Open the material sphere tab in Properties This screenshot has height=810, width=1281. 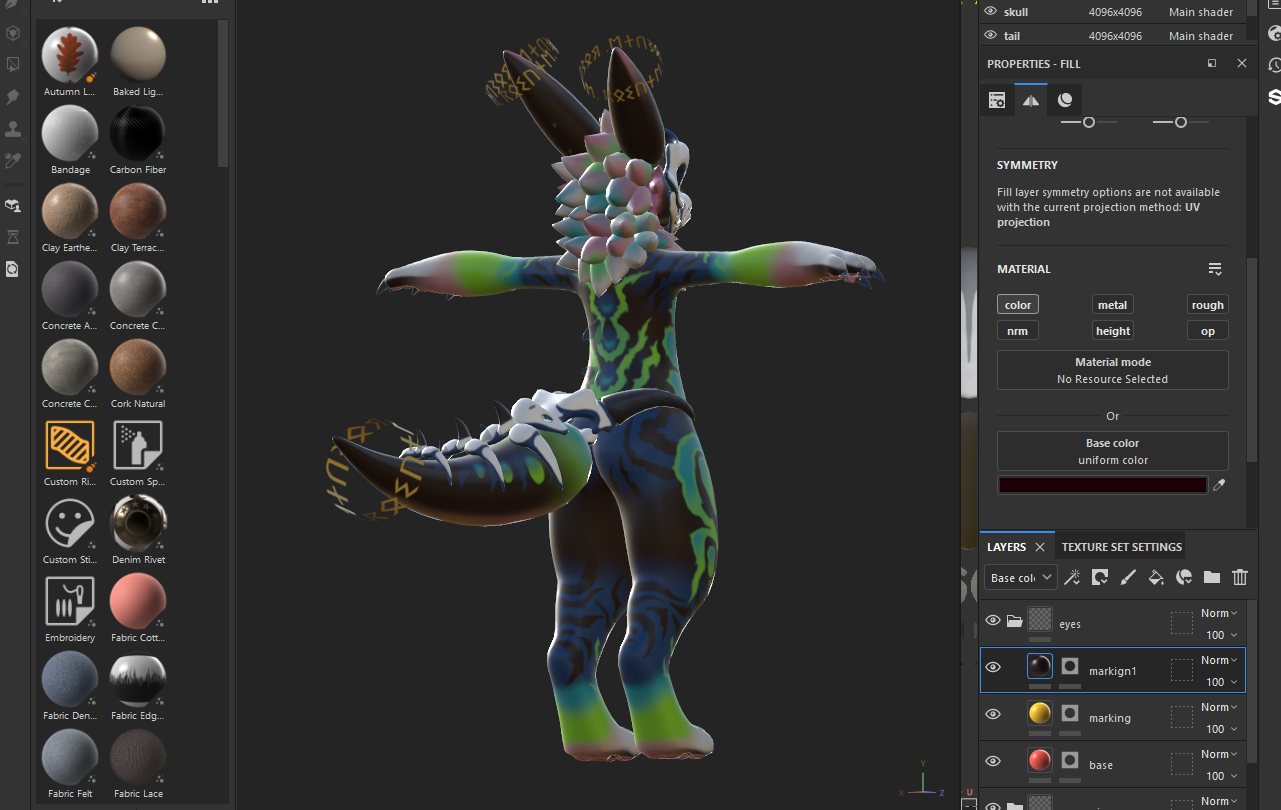point(1065,100)
